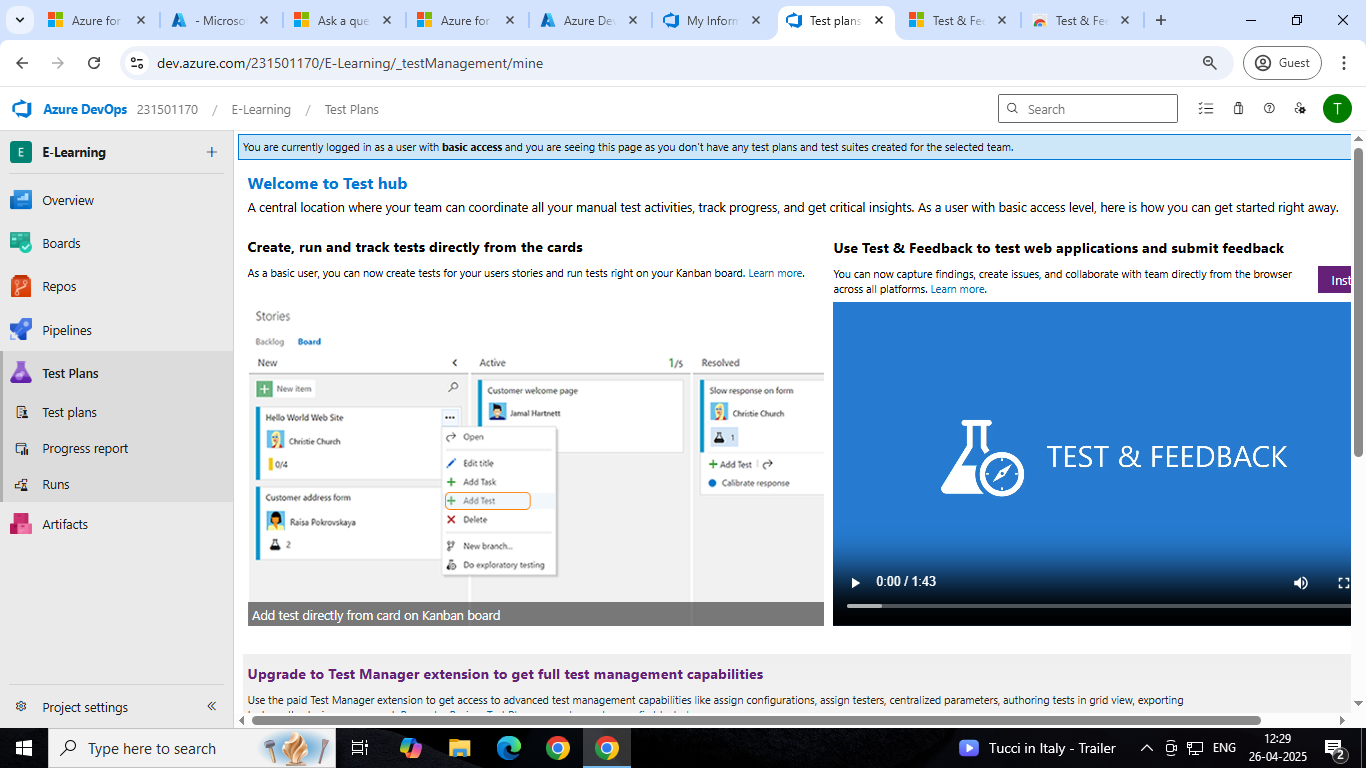Click the address bar URL
The image size is (1366, 768).
click(x=350, y=63)
